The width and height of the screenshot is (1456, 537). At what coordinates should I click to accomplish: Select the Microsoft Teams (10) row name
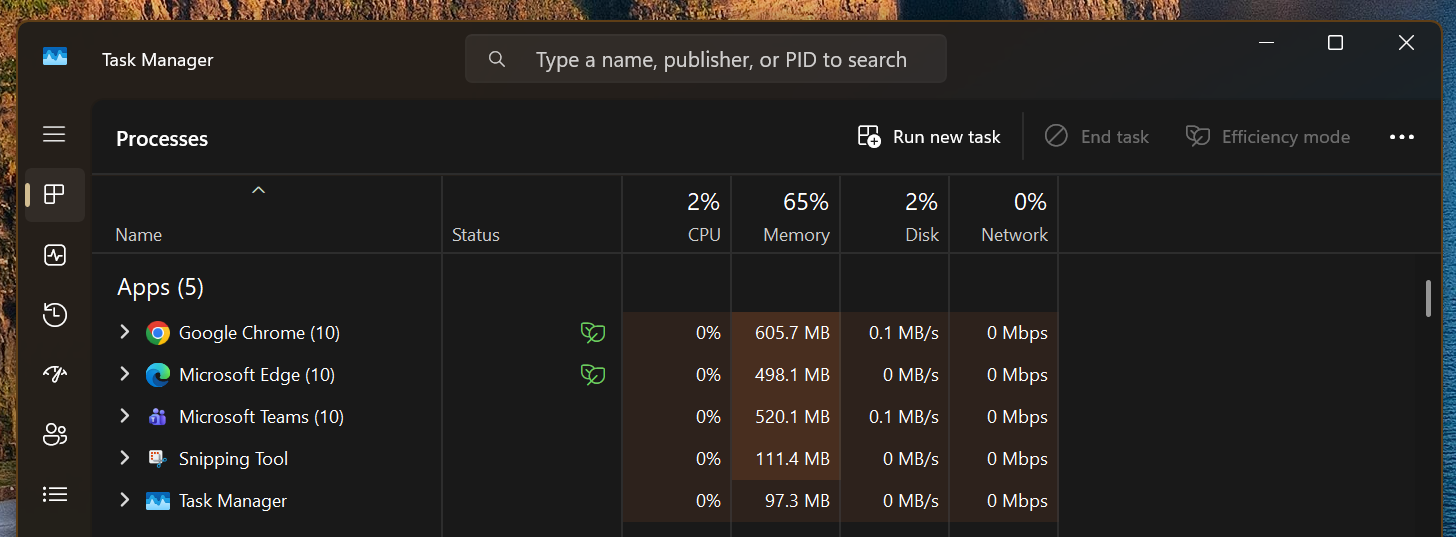pos(261,417)
